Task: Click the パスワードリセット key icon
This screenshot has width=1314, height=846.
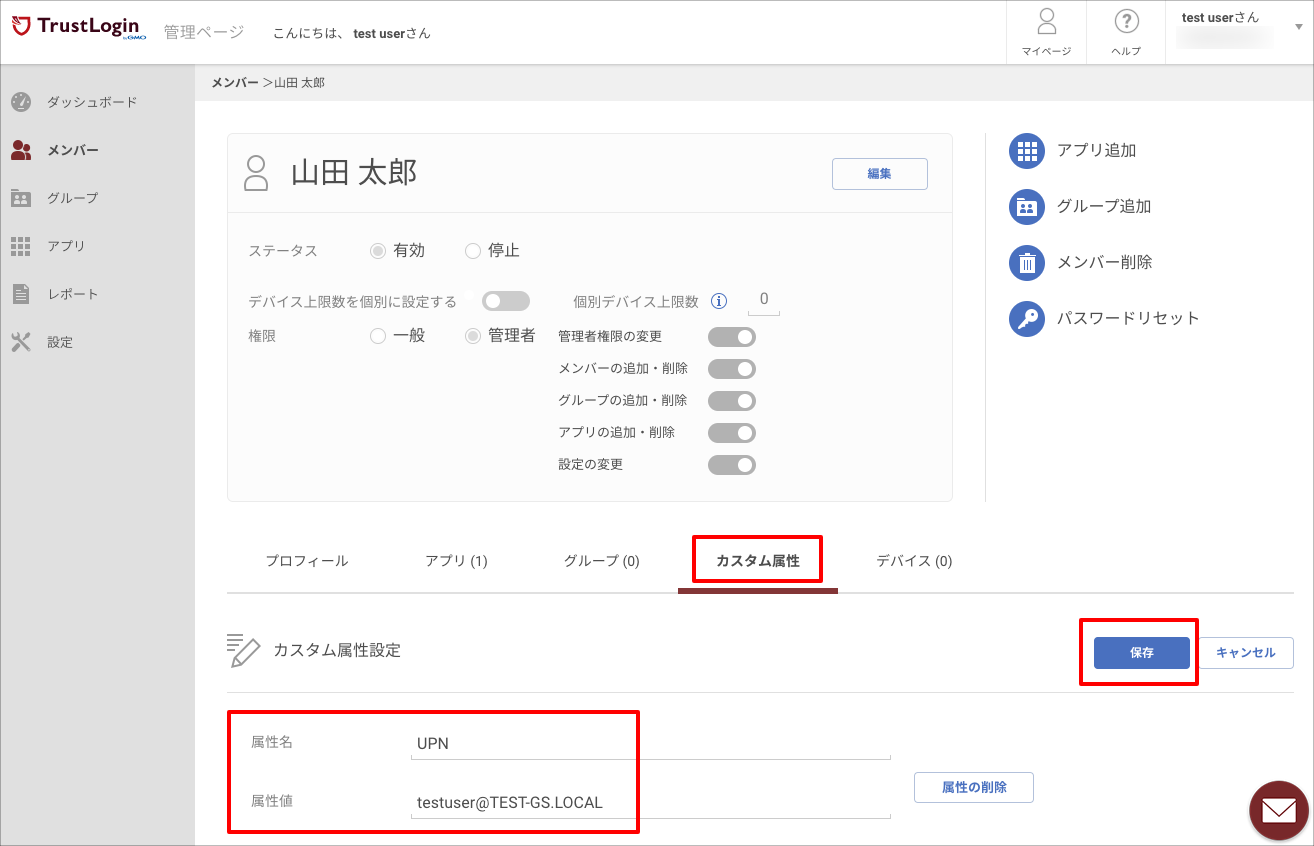Action: click(1027, 319)
